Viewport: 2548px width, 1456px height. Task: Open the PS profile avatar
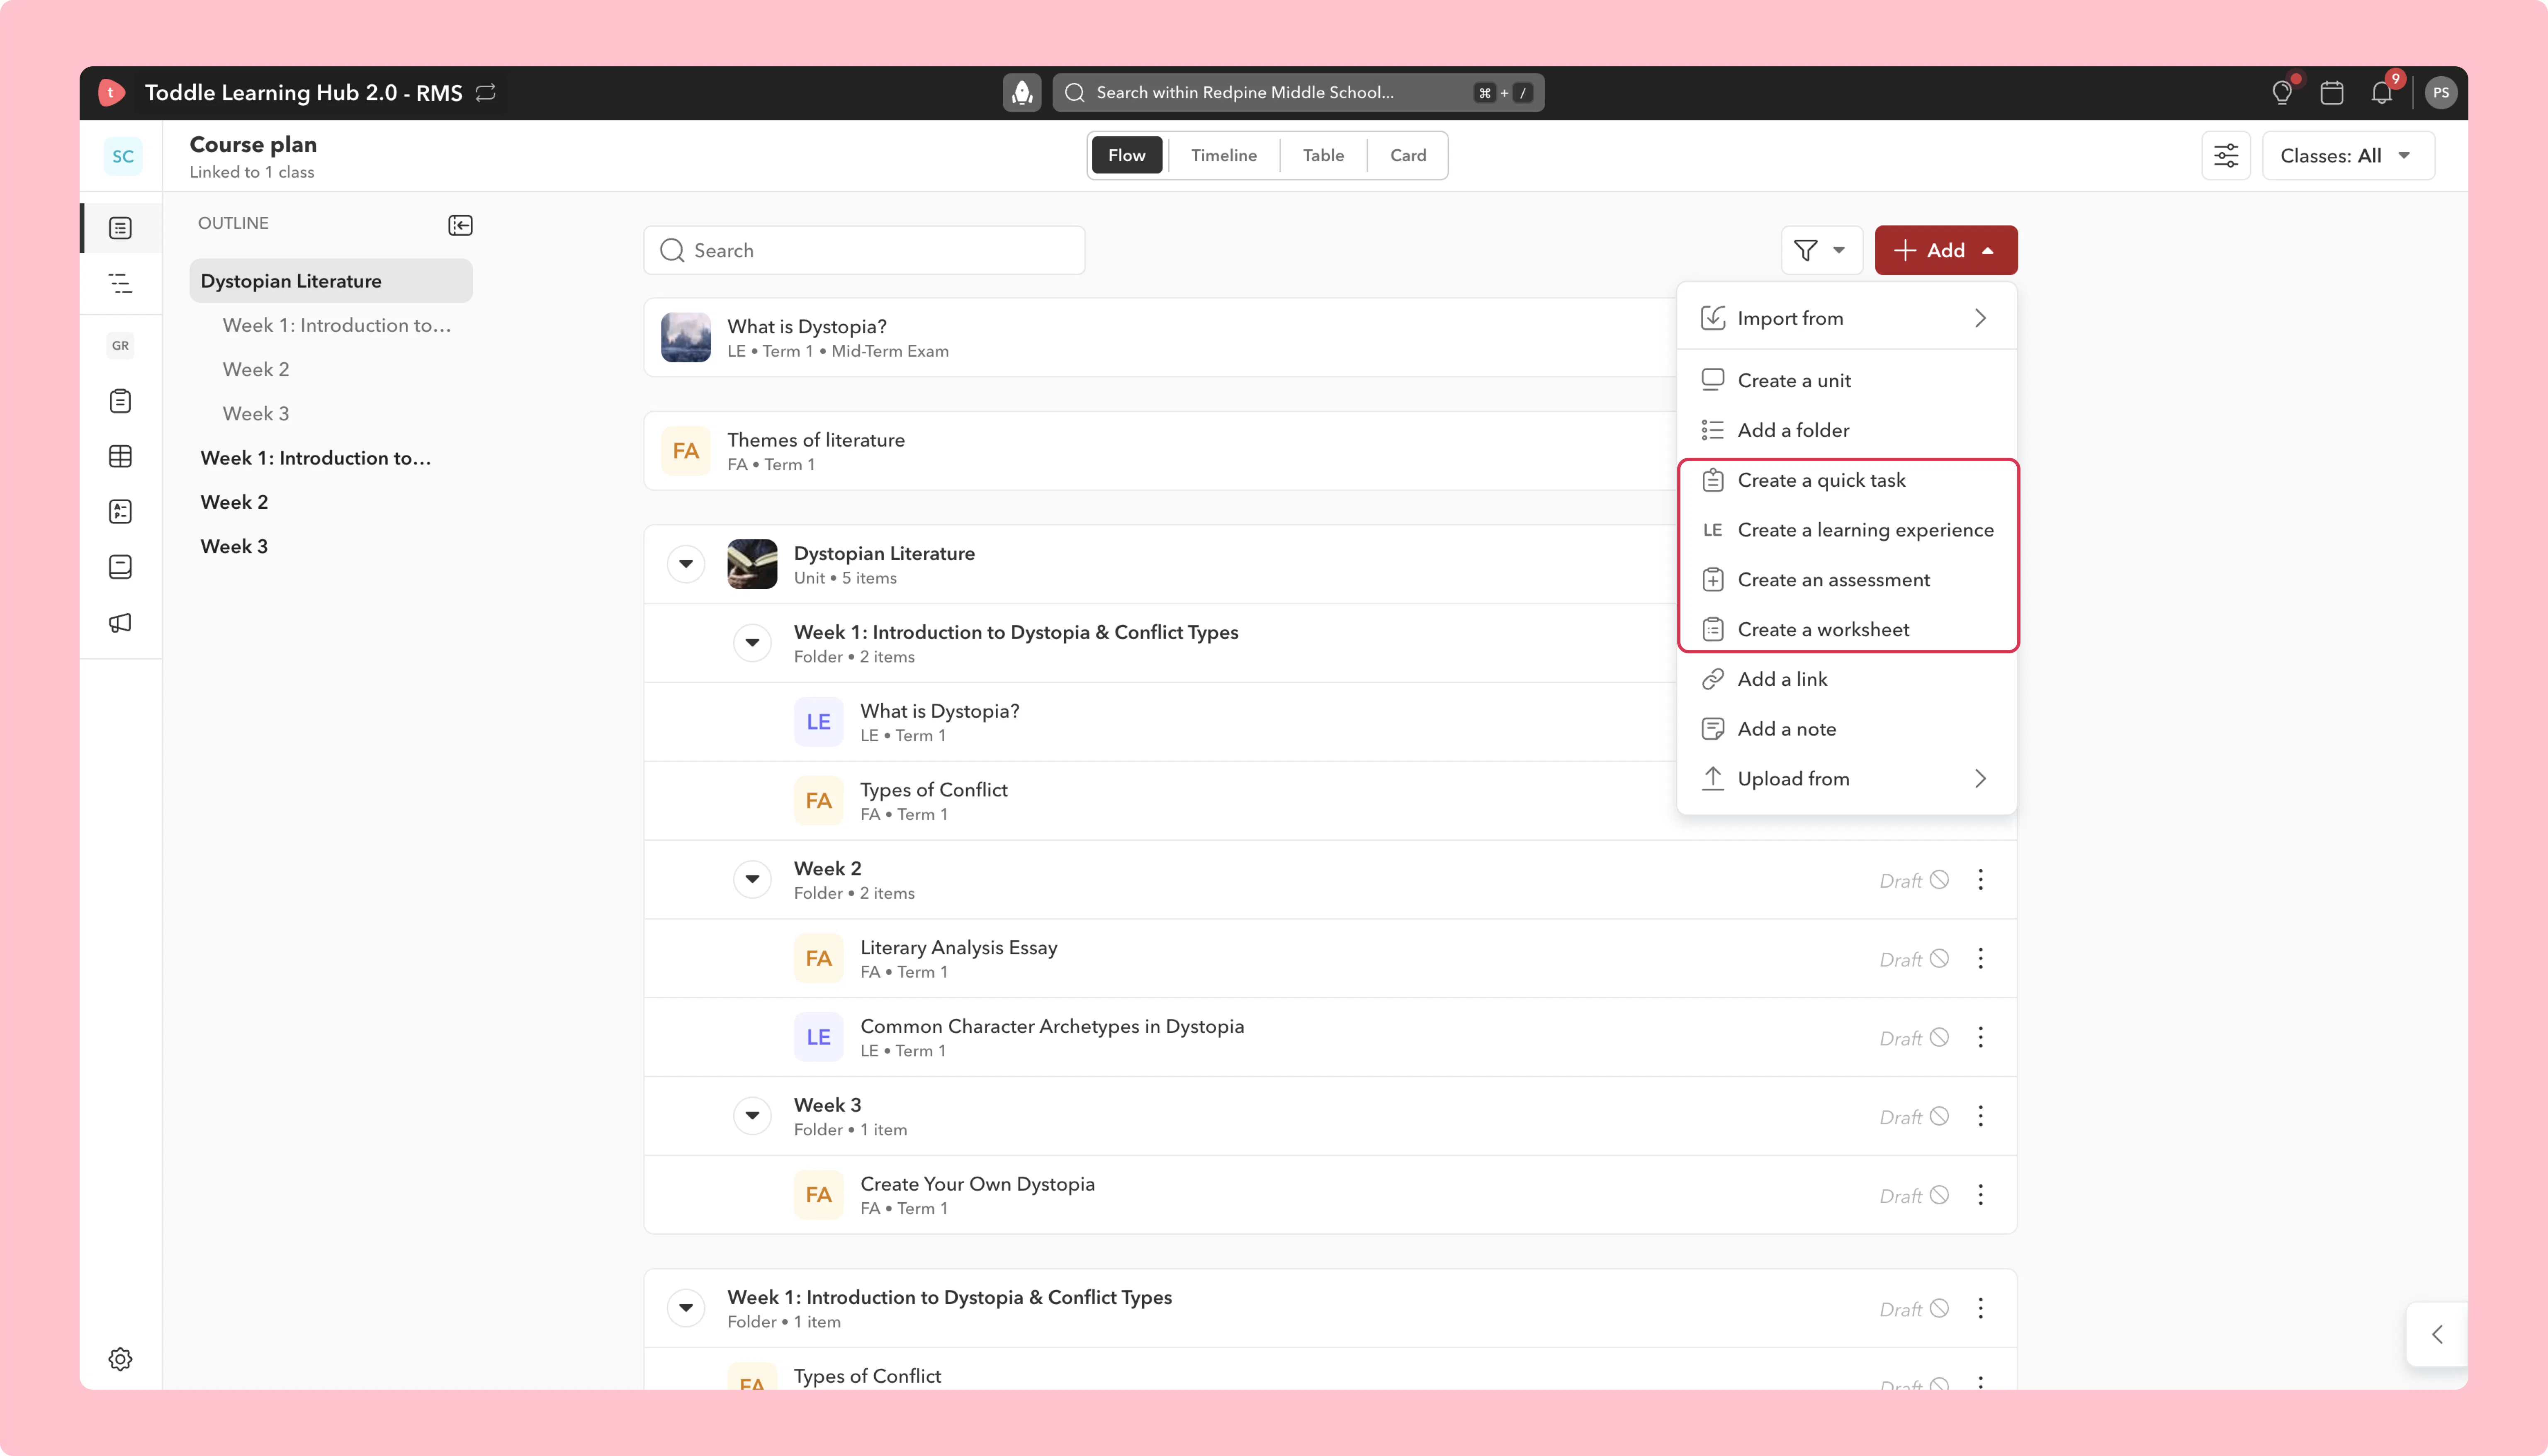tap(2441, 92)
